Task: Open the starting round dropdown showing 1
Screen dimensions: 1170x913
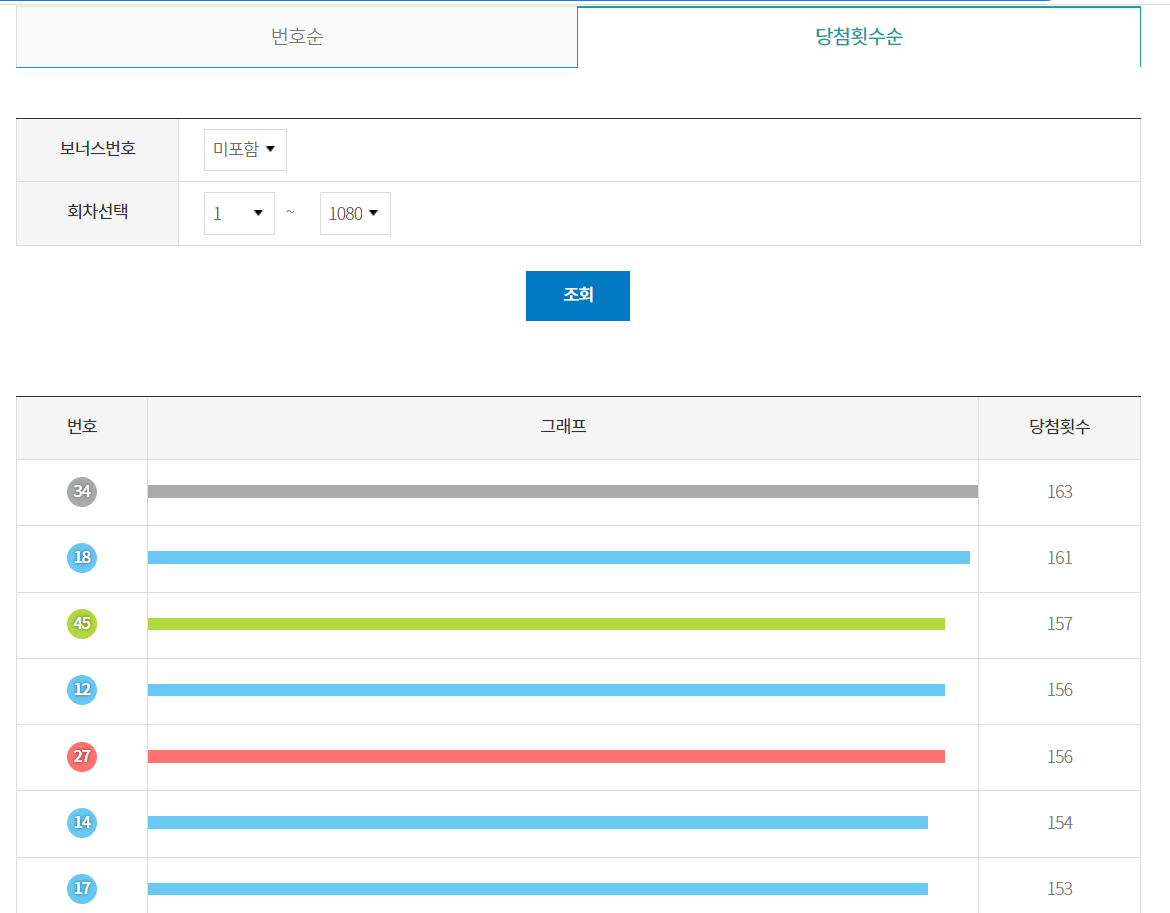Action: [238, 213]
